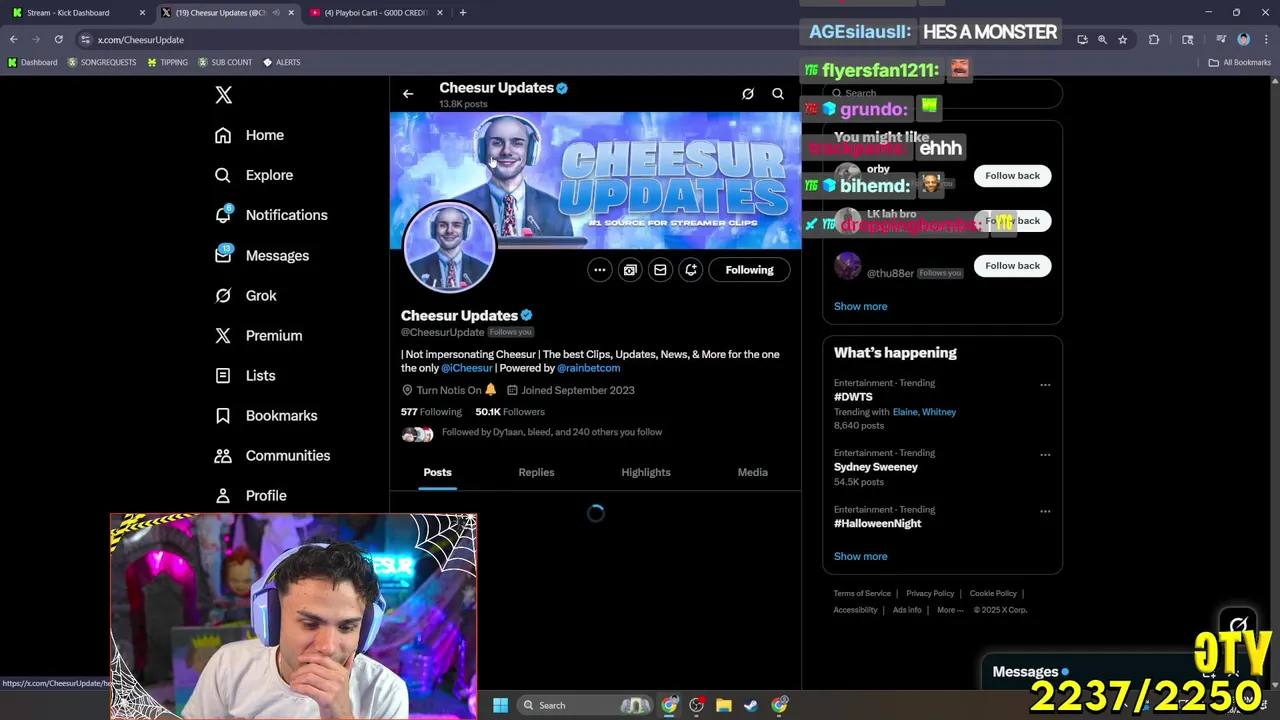The width and height of the screenshot is (1280, 720).
Task: Open Premium in the sidebar
Action: [x=258, y=335]
